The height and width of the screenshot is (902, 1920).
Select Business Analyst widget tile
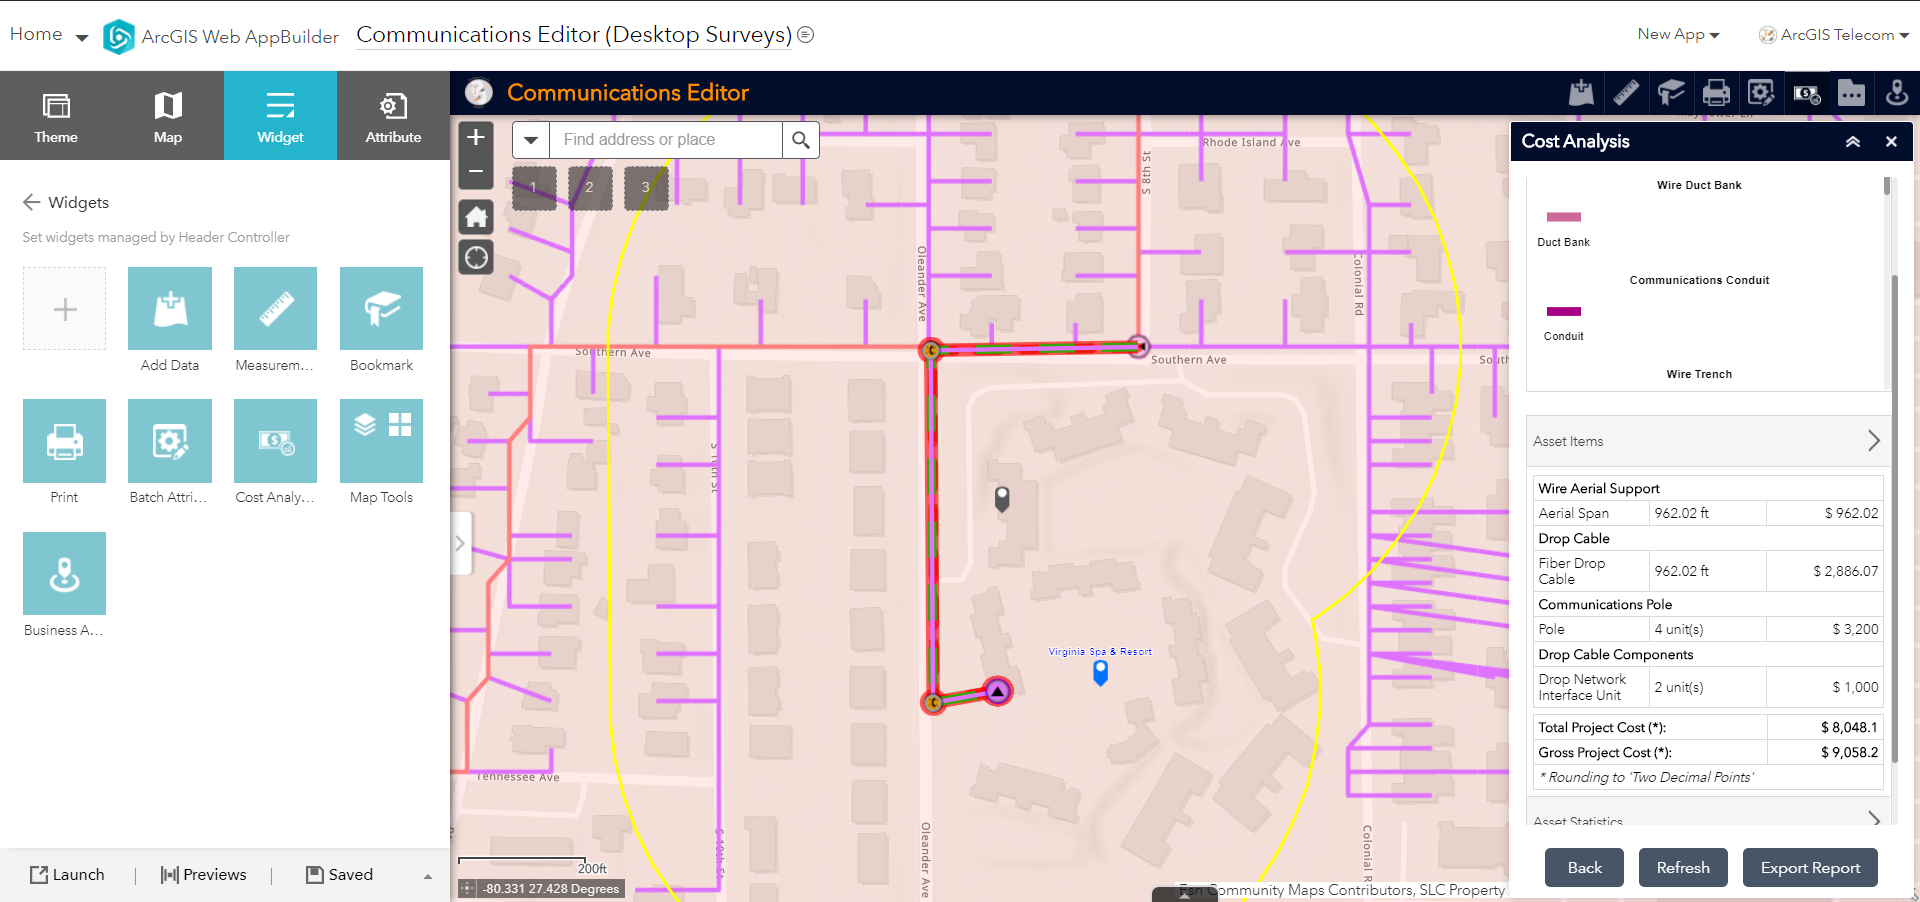coord(64,573)
